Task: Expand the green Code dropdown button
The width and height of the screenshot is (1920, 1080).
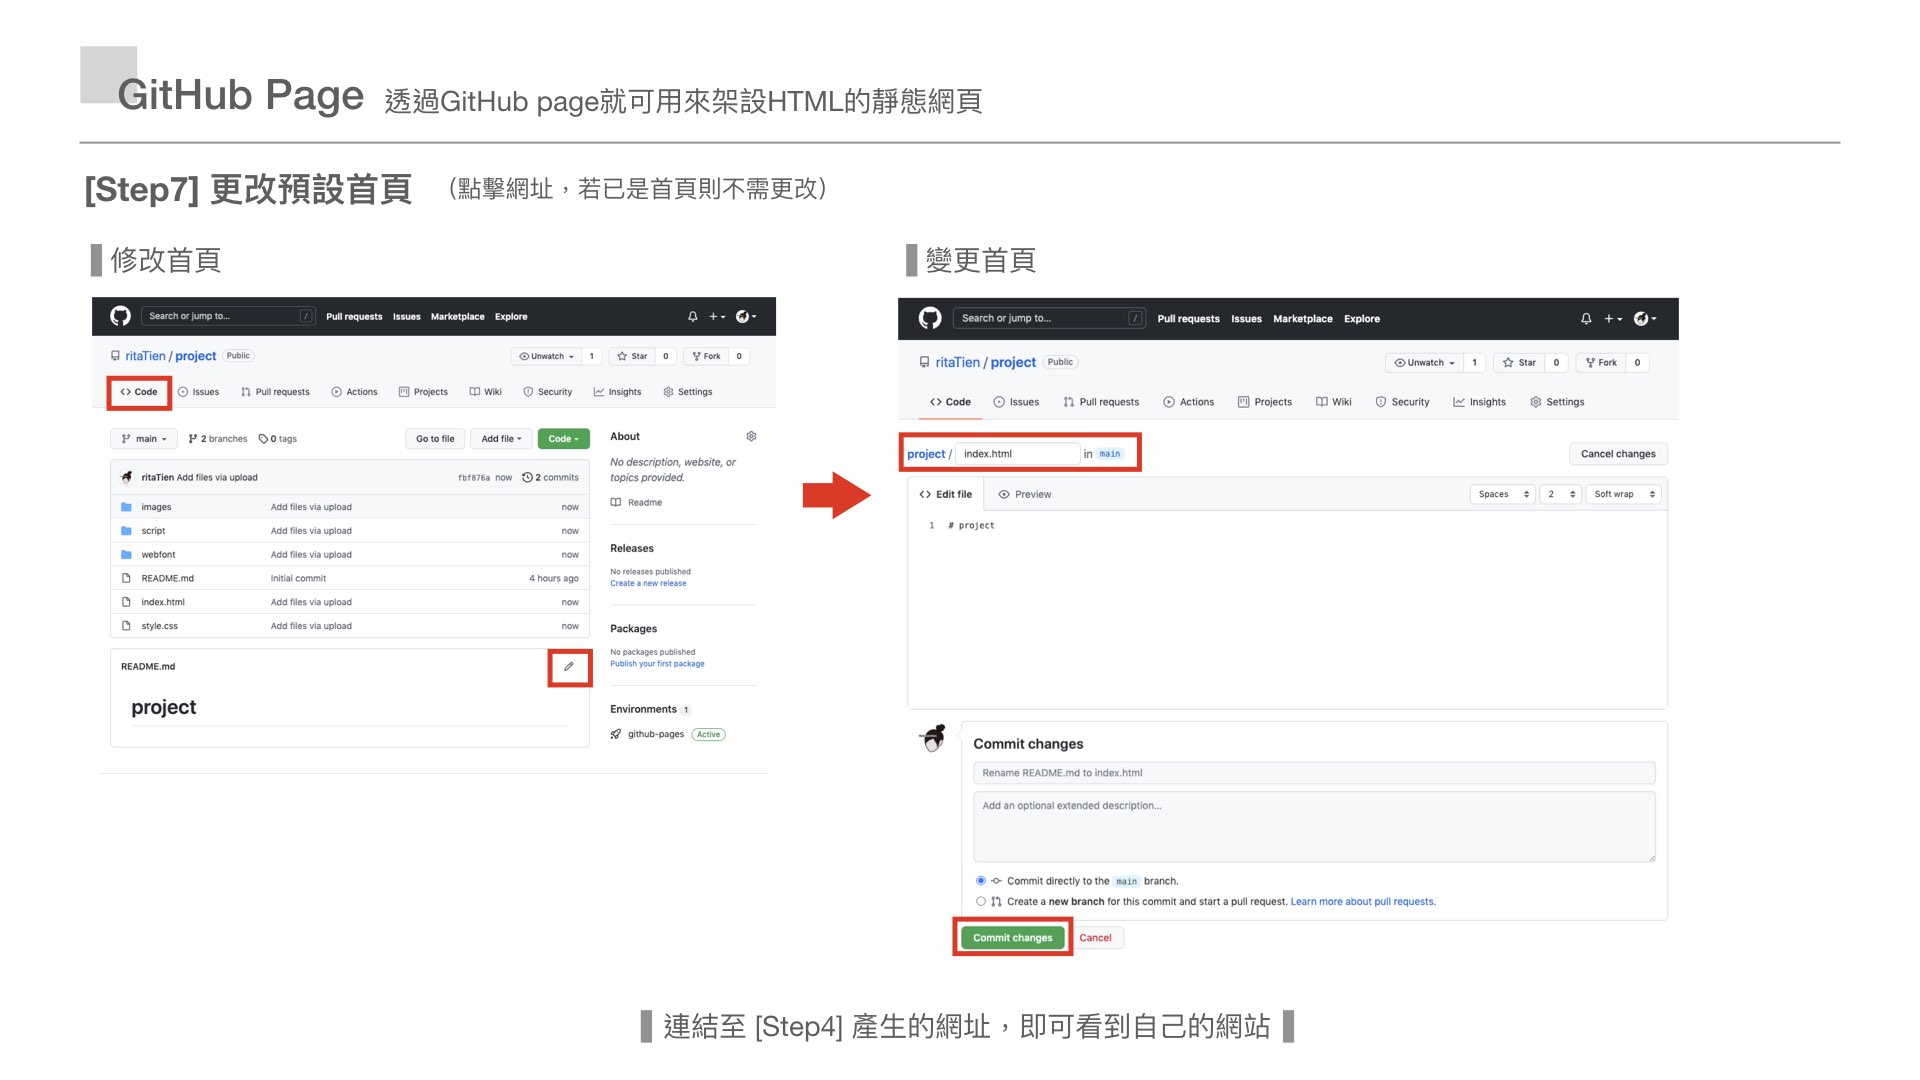Action: point(563,439)
